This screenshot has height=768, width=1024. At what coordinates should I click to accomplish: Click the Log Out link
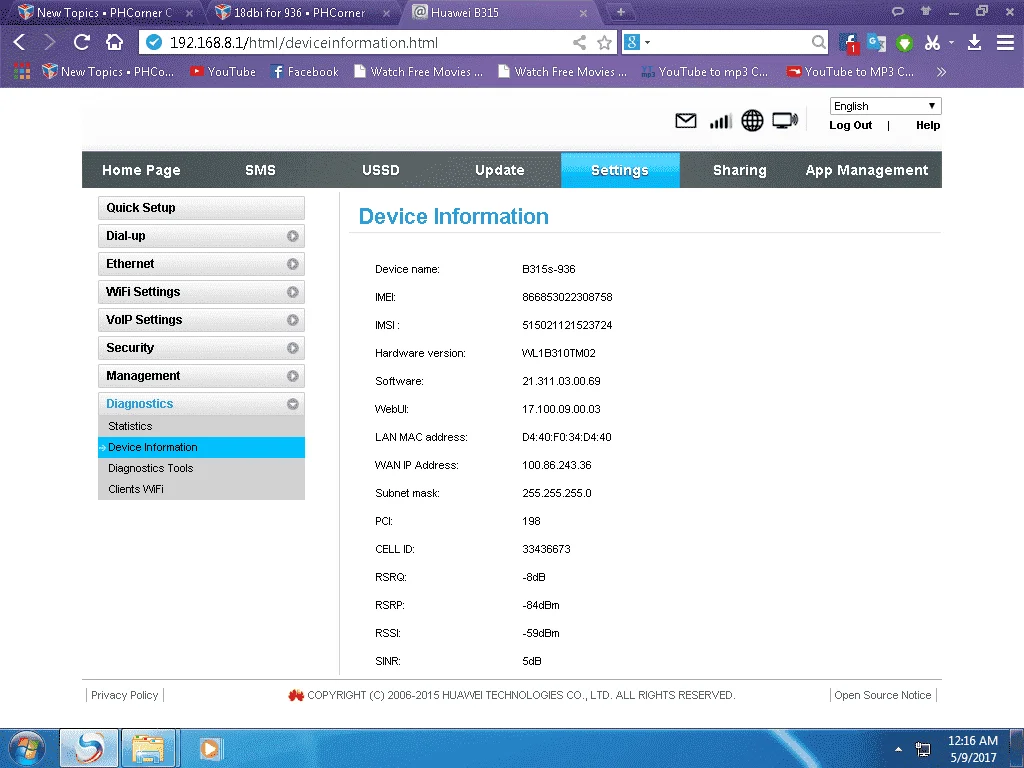click(x=850, y=125)
